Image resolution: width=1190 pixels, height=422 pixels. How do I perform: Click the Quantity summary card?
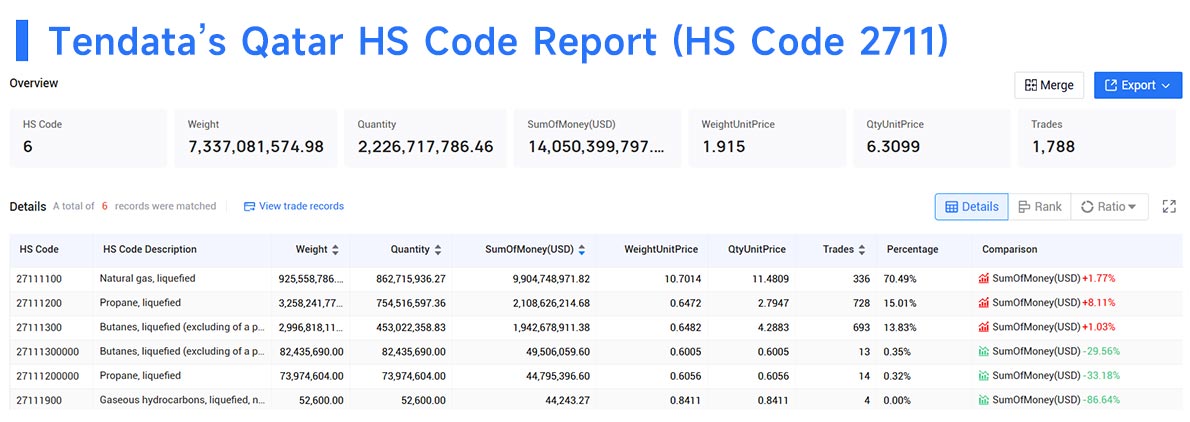425,138
